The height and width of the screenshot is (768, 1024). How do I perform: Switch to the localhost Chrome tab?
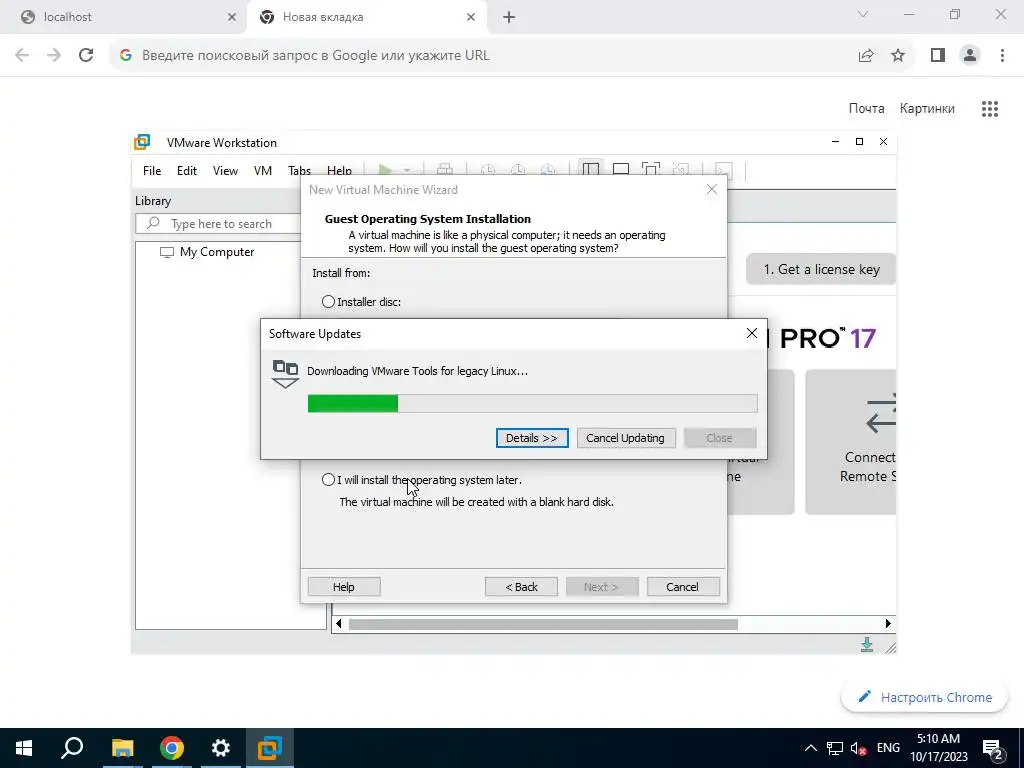click(124, 17)
